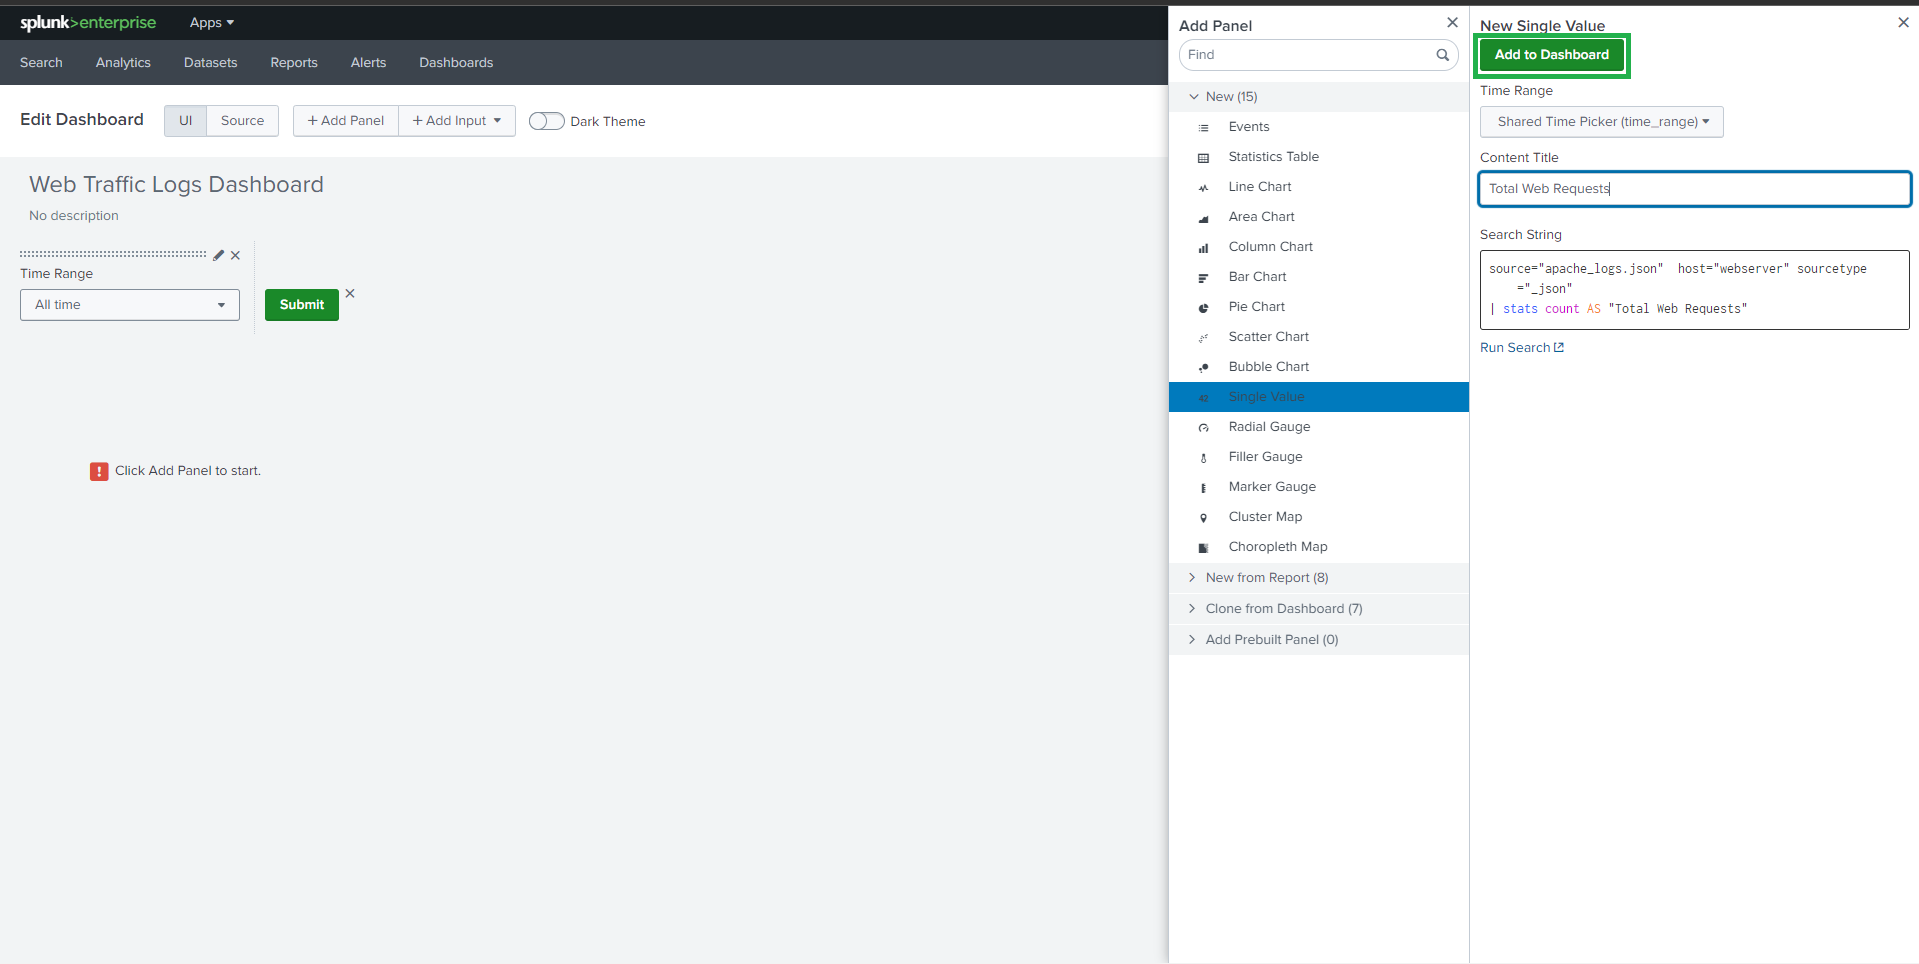This screenshot has height=964, width=1919.
Task: Click the Radial Gauge icon
Action: point(1204,428)
